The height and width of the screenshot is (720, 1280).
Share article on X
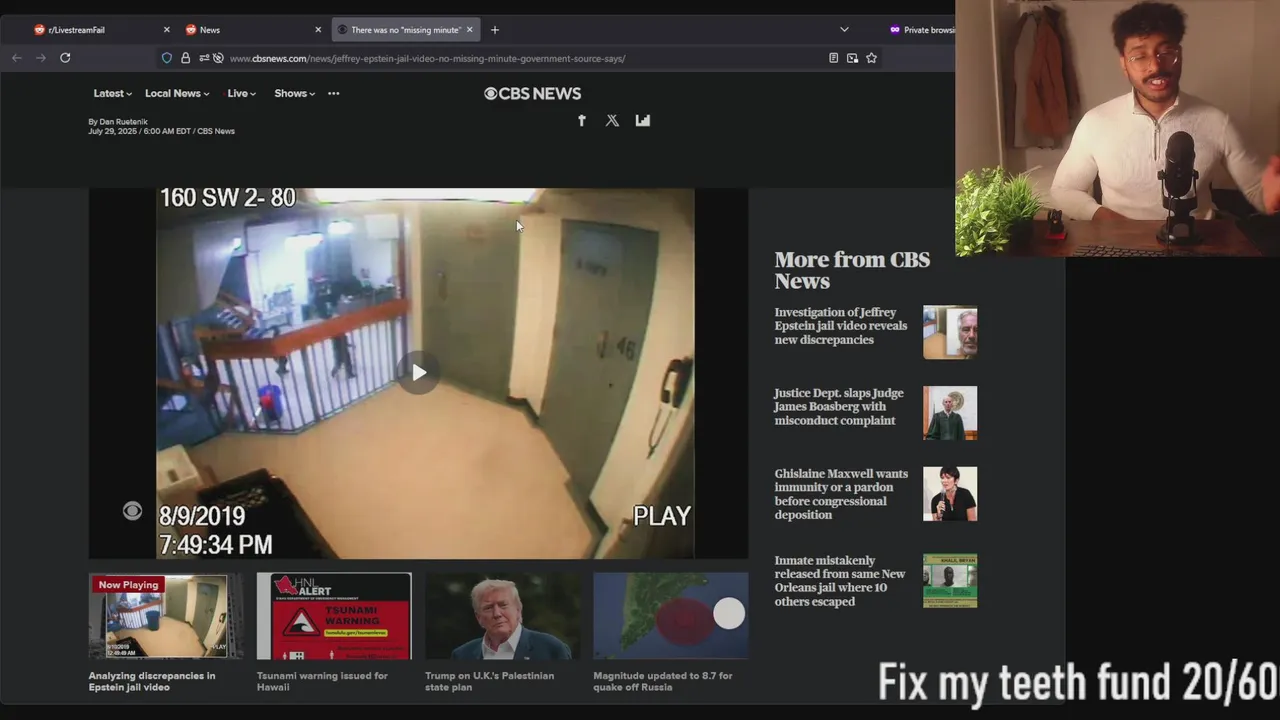click(x=612, y=120)
